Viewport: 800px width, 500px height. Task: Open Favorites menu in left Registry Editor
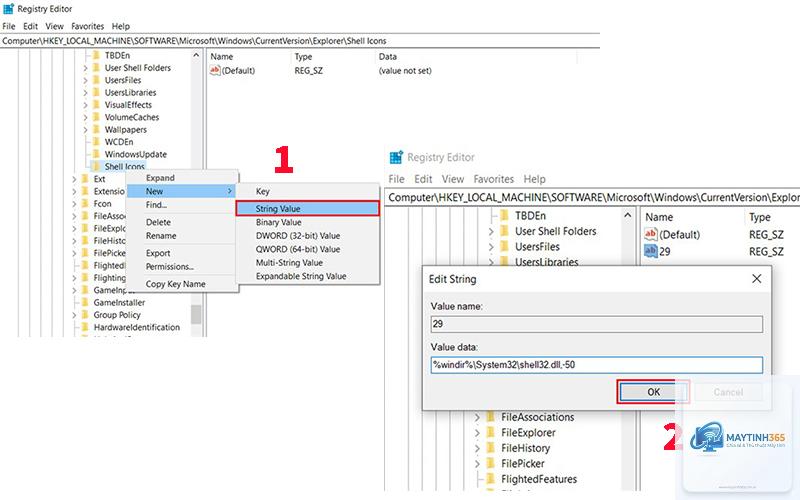87,26
